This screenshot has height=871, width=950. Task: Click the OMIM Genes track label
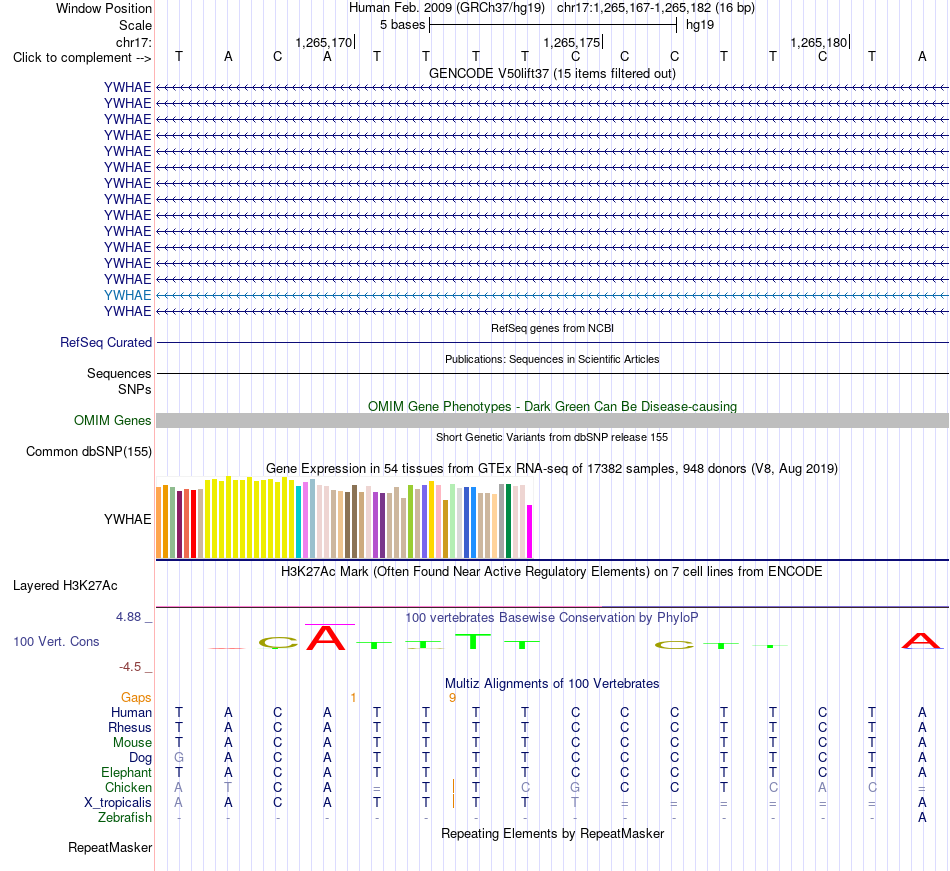[112, 420]
